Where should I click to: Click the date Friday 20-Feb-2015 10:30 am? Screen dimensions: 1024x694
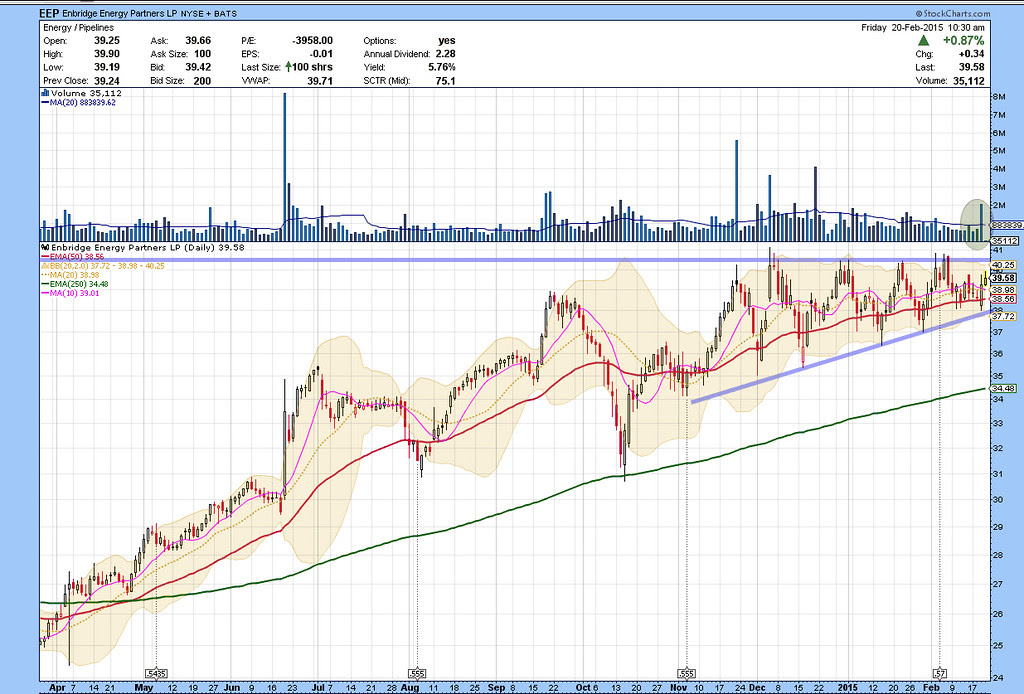tap(922, 27)
